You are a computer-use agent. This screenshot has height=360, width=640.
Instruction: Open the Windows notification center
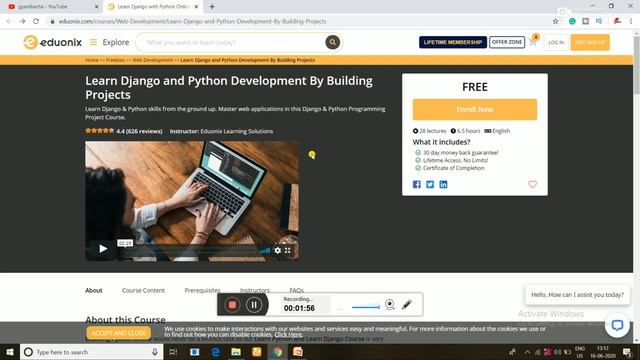(x=627, y=352)
